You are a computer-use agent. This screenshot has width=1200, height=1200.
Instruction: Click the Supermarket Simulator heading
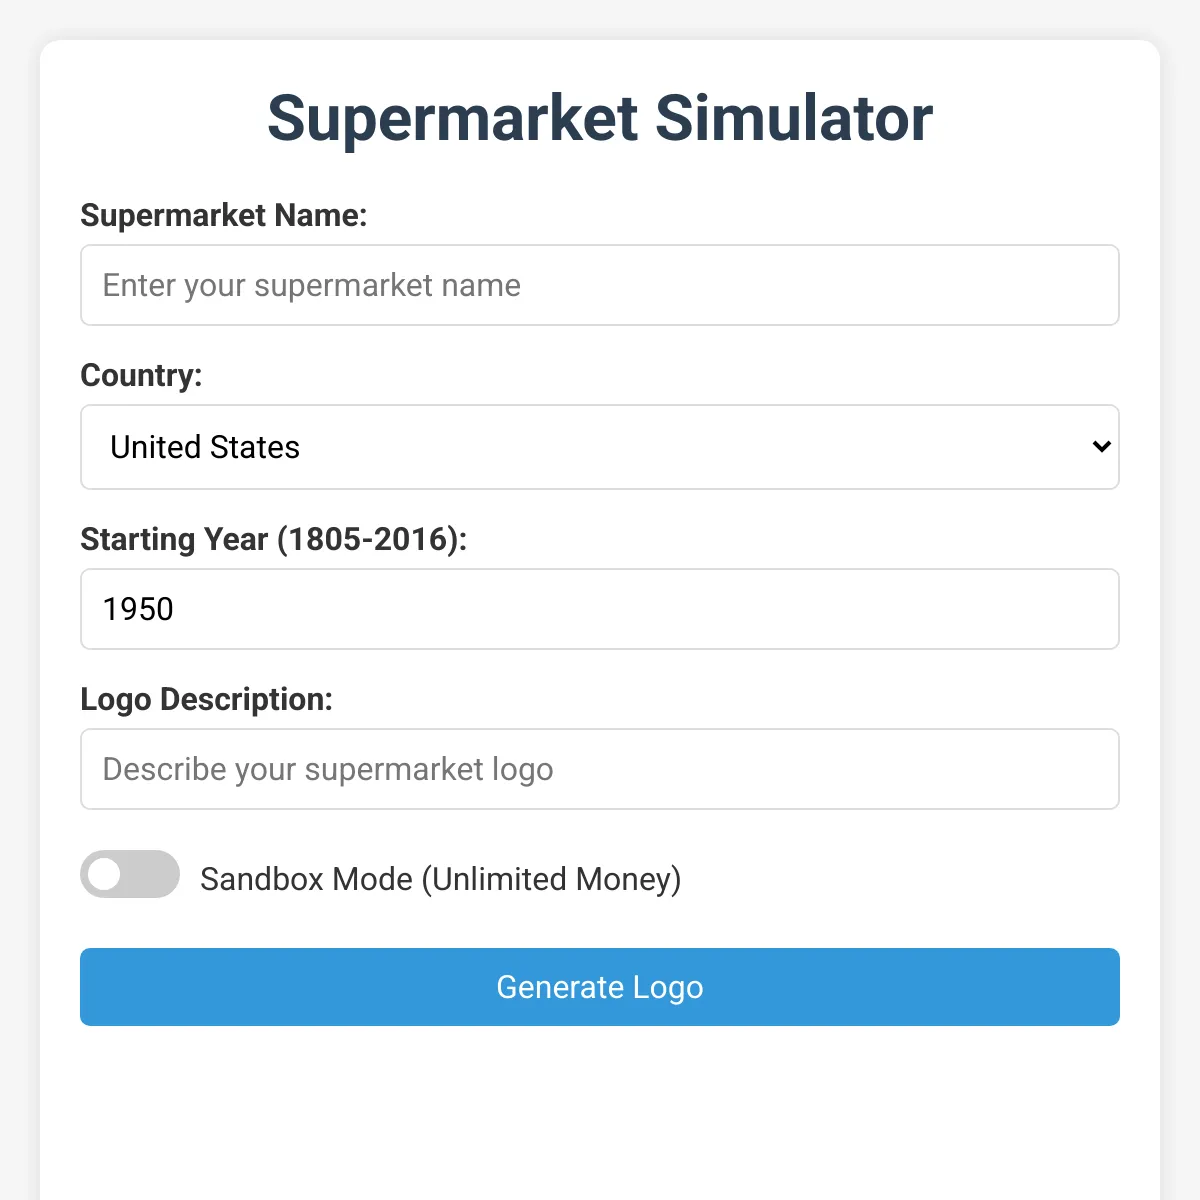point(600,118)
